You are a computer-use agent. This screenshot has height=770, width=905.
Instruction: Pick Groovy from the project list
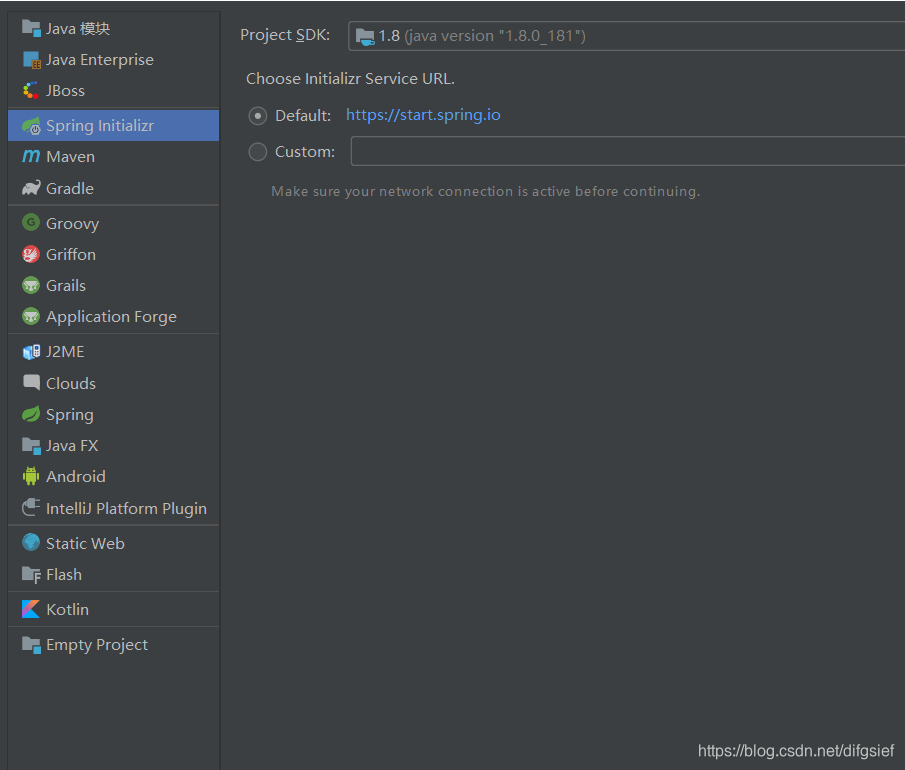click(114, 223)
